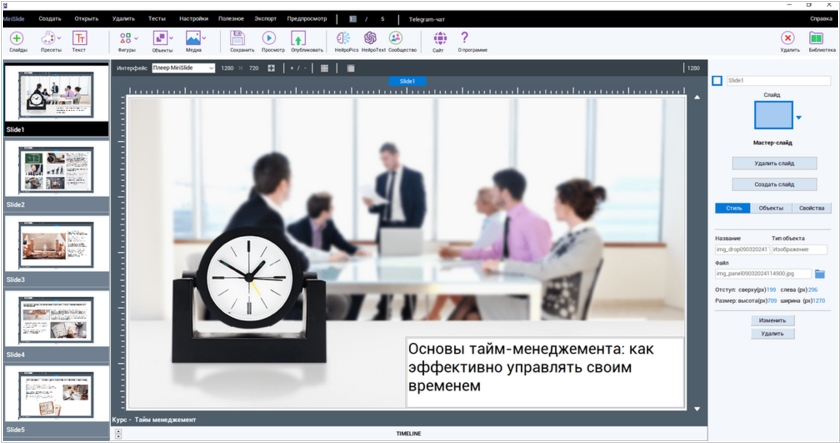840x443 pixels.
Task: Click the blue master slide swatch
Action: click(x=773, y=115)
